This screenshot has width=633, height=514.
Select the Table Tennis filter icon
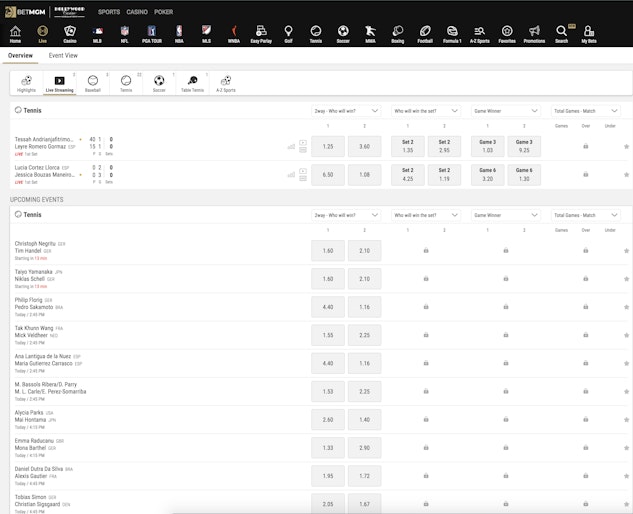click(x=191, y=82)
